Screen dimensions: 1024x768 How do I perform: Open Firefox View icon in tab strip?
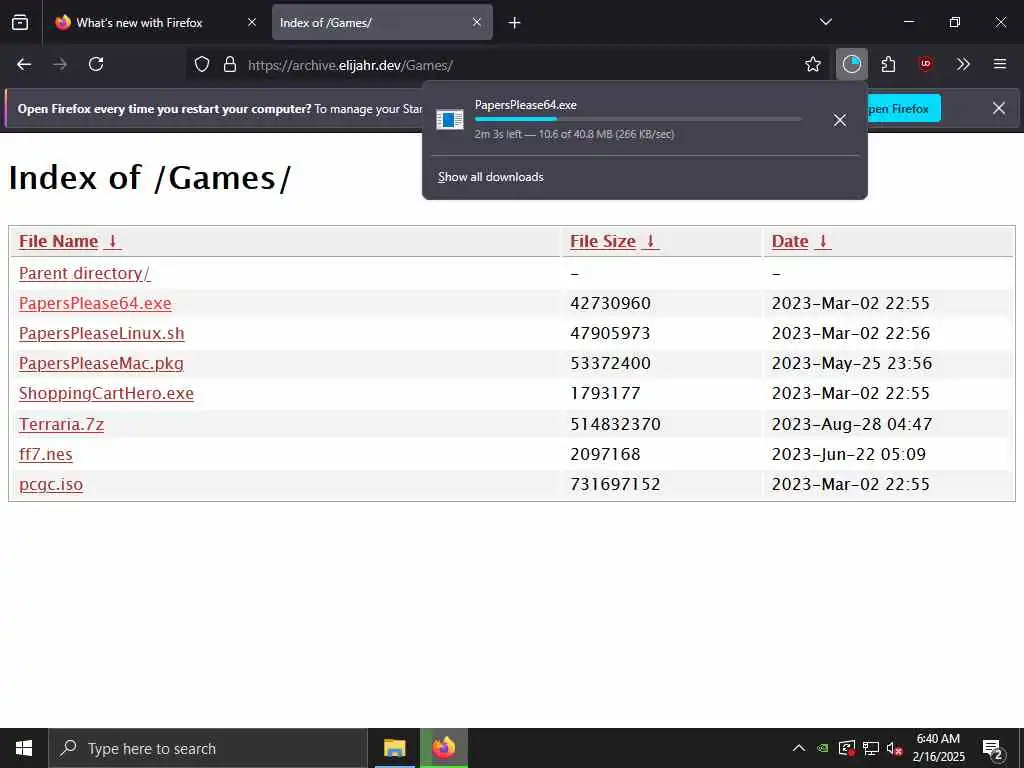point(20,23)
